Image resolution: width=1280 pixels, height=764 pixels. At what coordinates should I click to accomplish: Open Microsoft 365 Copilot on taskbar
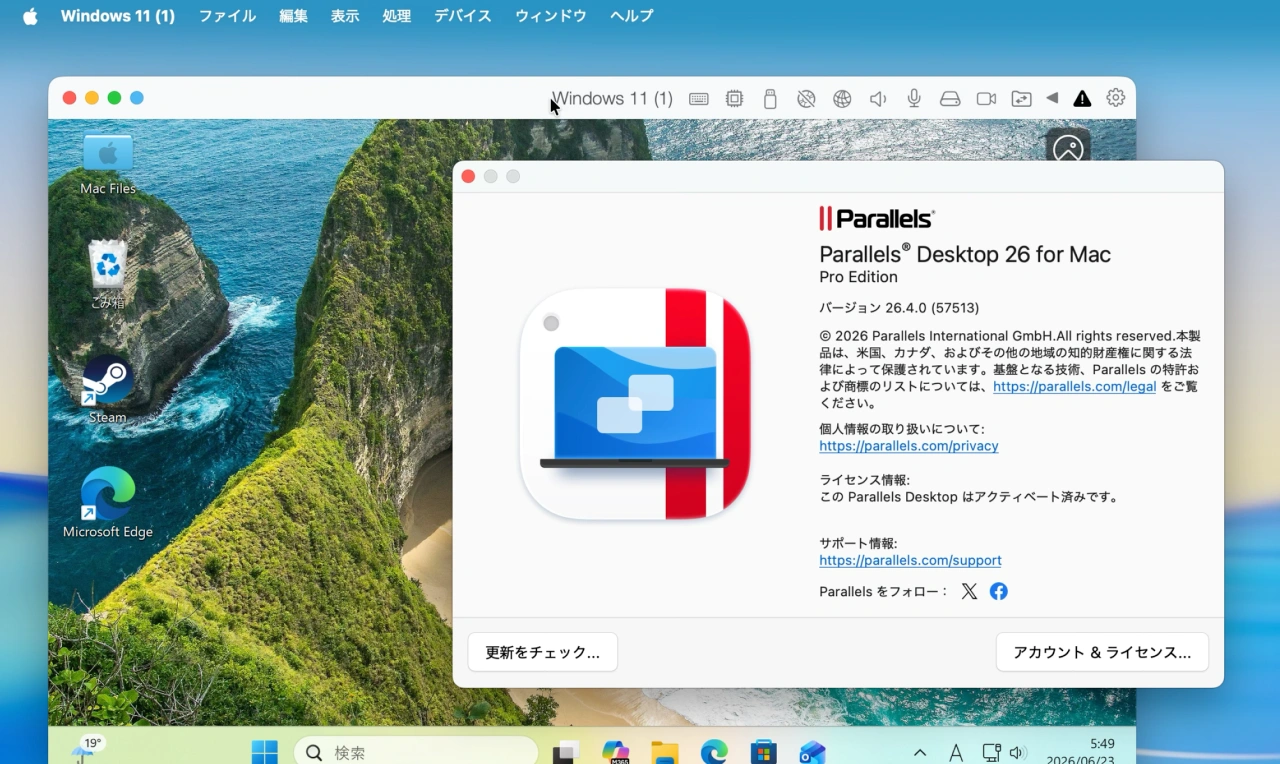click(x=615, y=752)
